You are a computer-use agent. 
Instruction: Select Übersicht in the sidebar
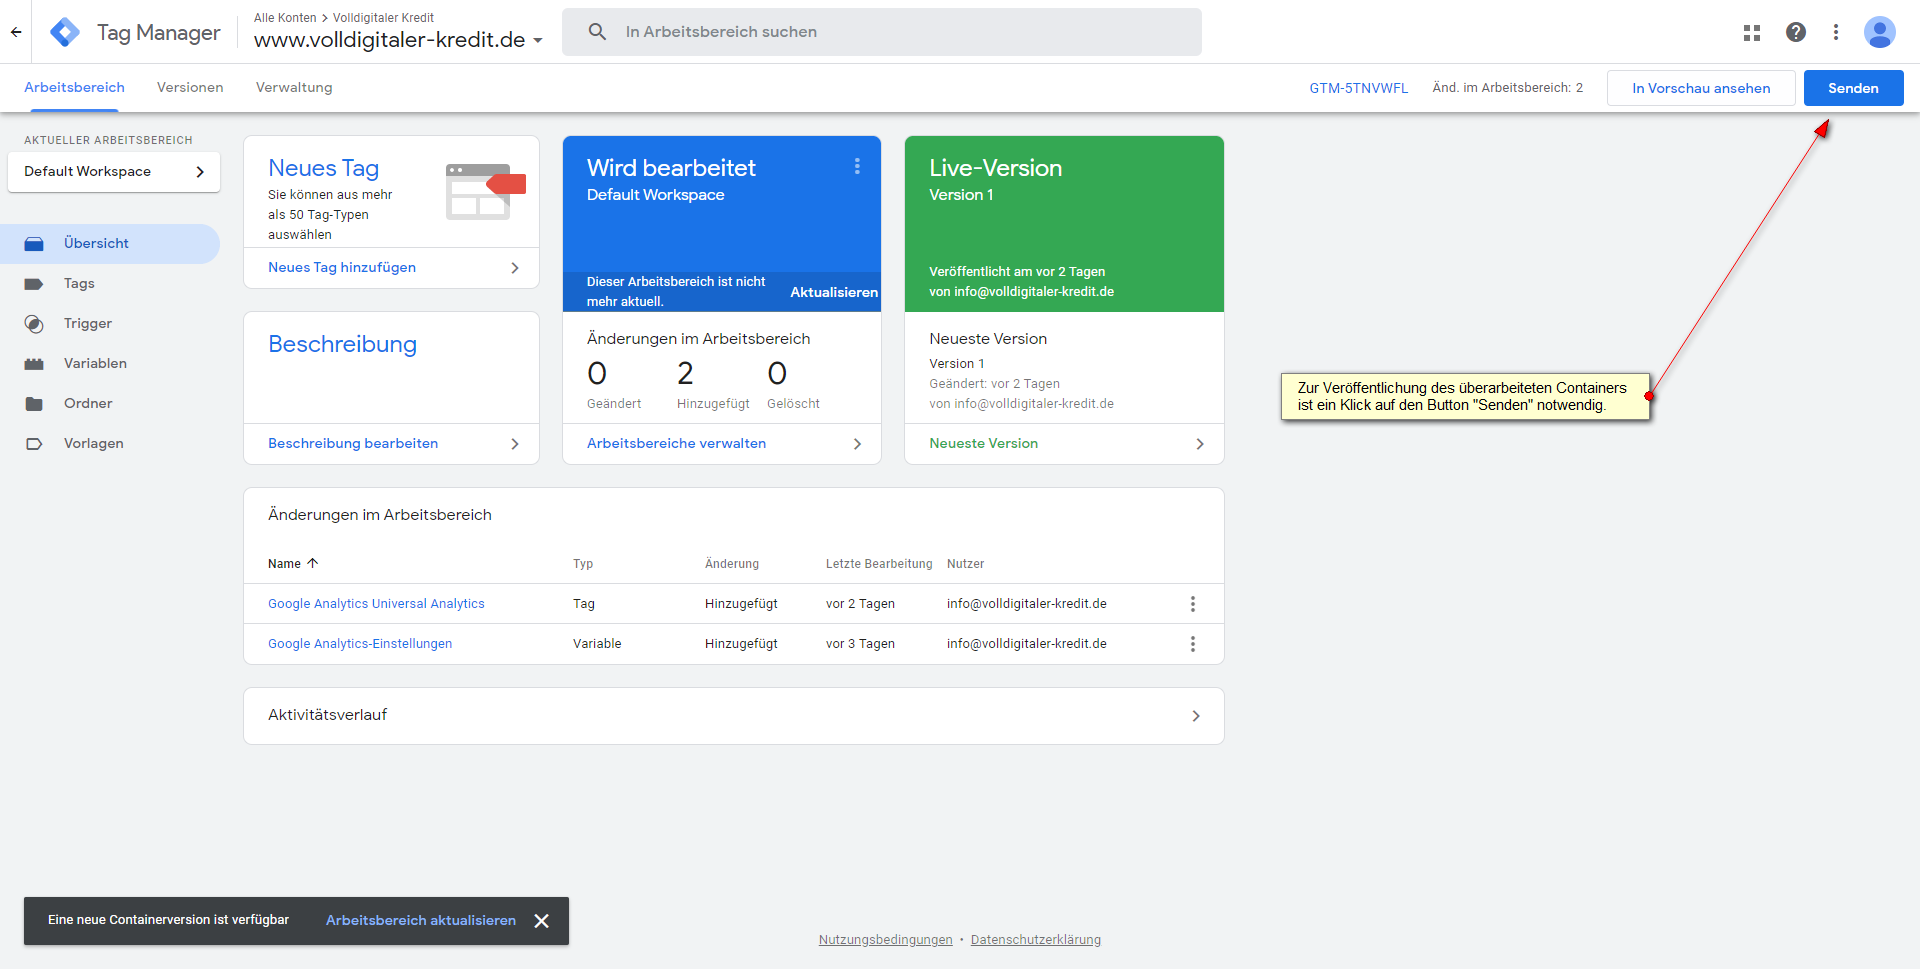click(x=110, y=244)
